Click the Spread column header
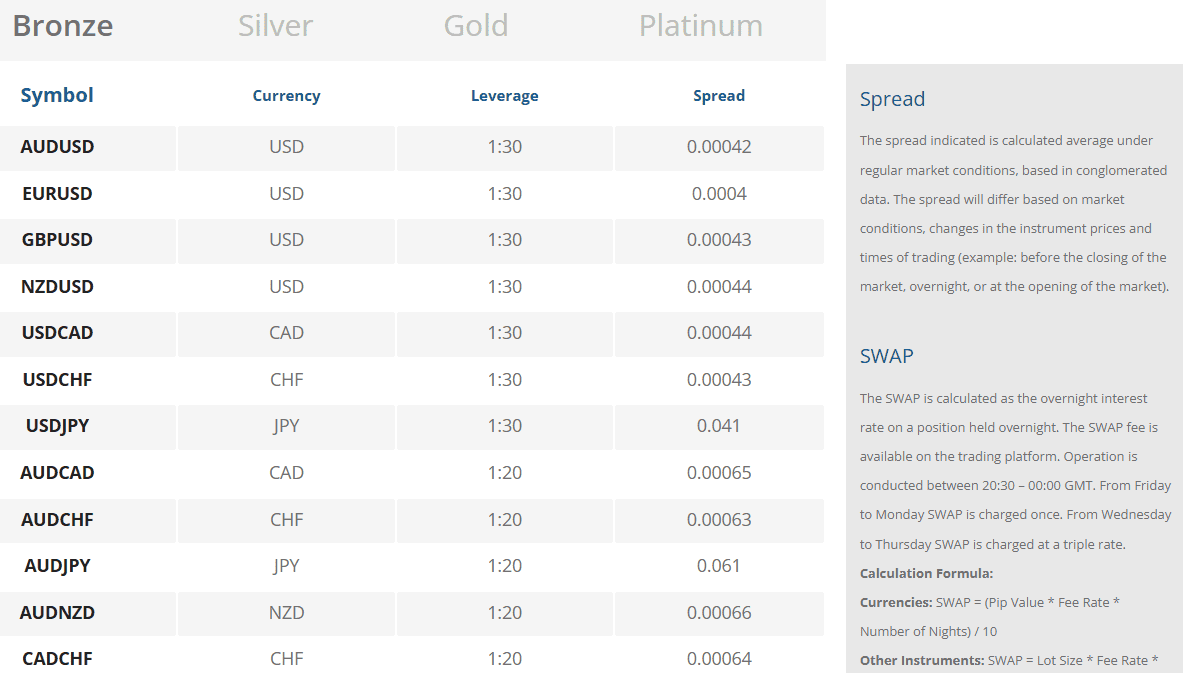1183x673 pixels. point(719,95)
